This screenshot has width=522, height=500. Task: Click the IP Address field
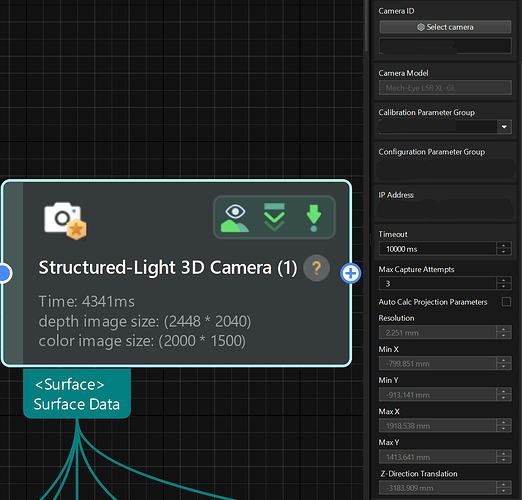click(x=445, y=209)
